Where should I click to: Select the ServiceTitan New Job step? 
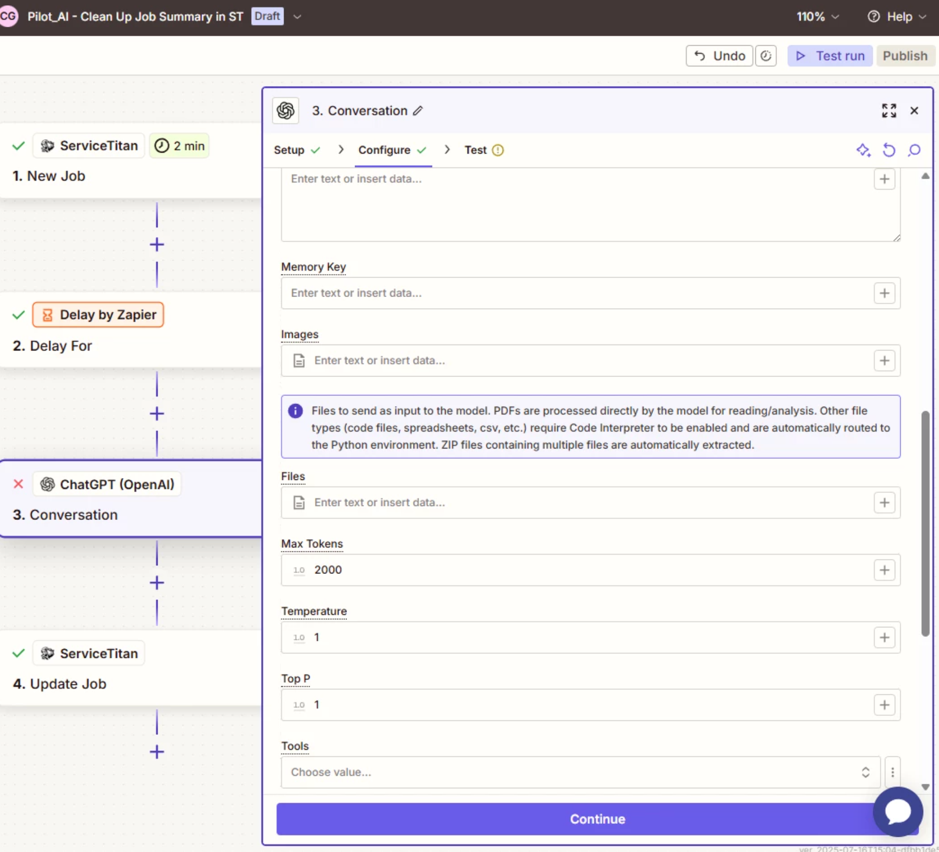pos(131,160)
